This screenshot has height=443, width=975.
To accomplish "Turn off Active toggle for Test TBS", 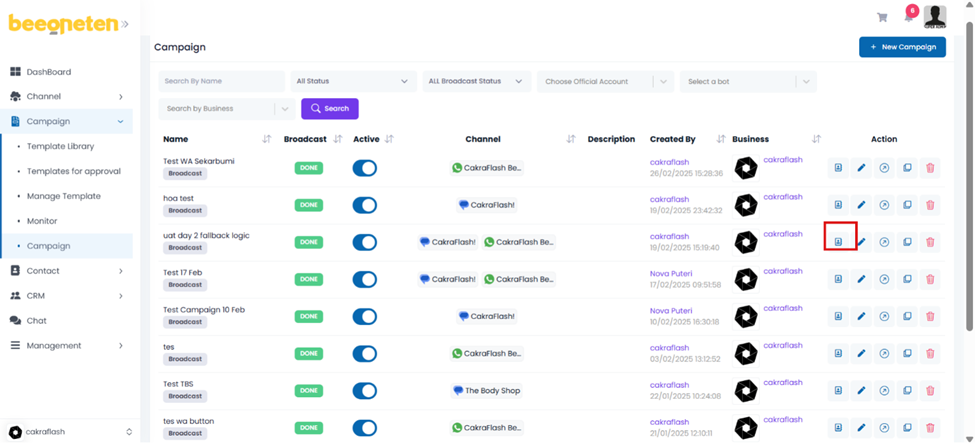I will (x=365, y=391).
